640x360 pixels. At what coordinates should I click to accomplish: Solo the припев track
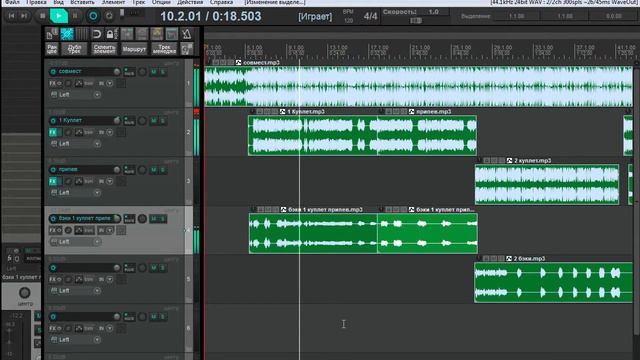click(162, 170)
